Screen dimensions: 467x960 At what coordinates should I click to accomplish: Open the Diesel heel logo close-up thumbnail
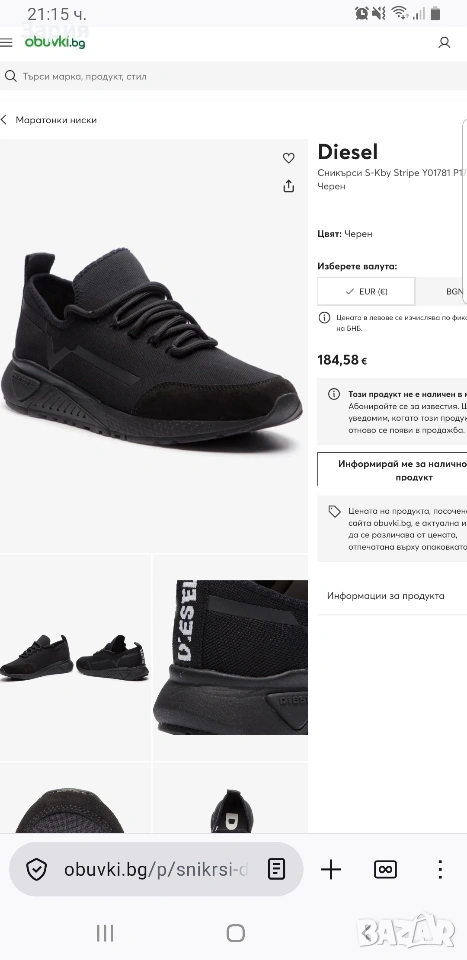coord(230,657)
